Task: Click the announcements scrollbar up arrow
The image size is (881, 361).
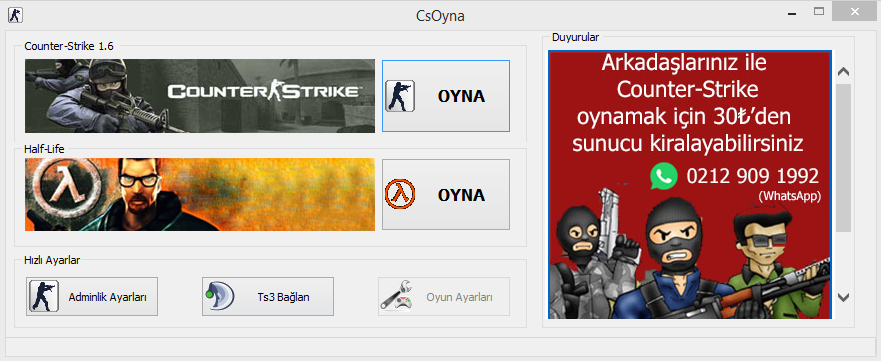Action: [x=843, y=72]
